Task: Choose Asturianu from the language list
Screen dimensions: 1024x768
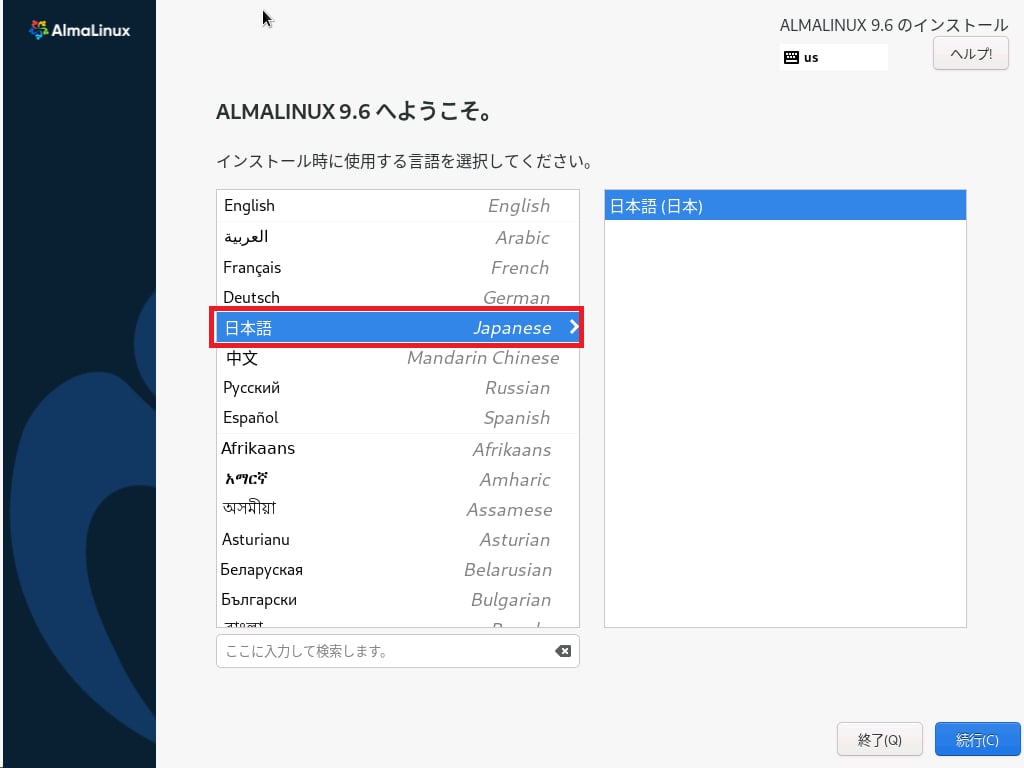Action: [x=397, y=540]
